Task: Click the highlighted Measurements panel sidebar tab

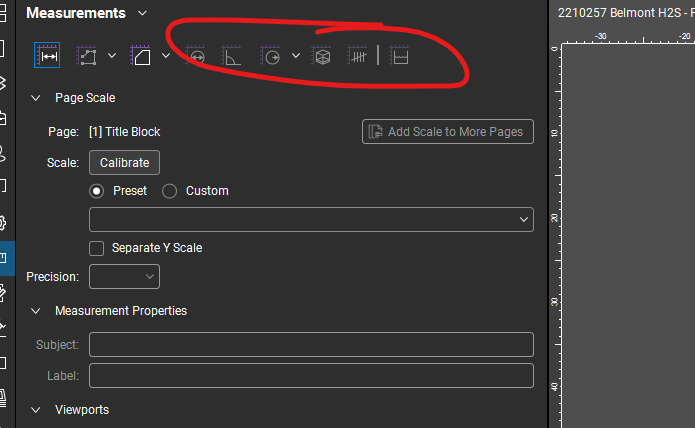Action: (7, 259)
